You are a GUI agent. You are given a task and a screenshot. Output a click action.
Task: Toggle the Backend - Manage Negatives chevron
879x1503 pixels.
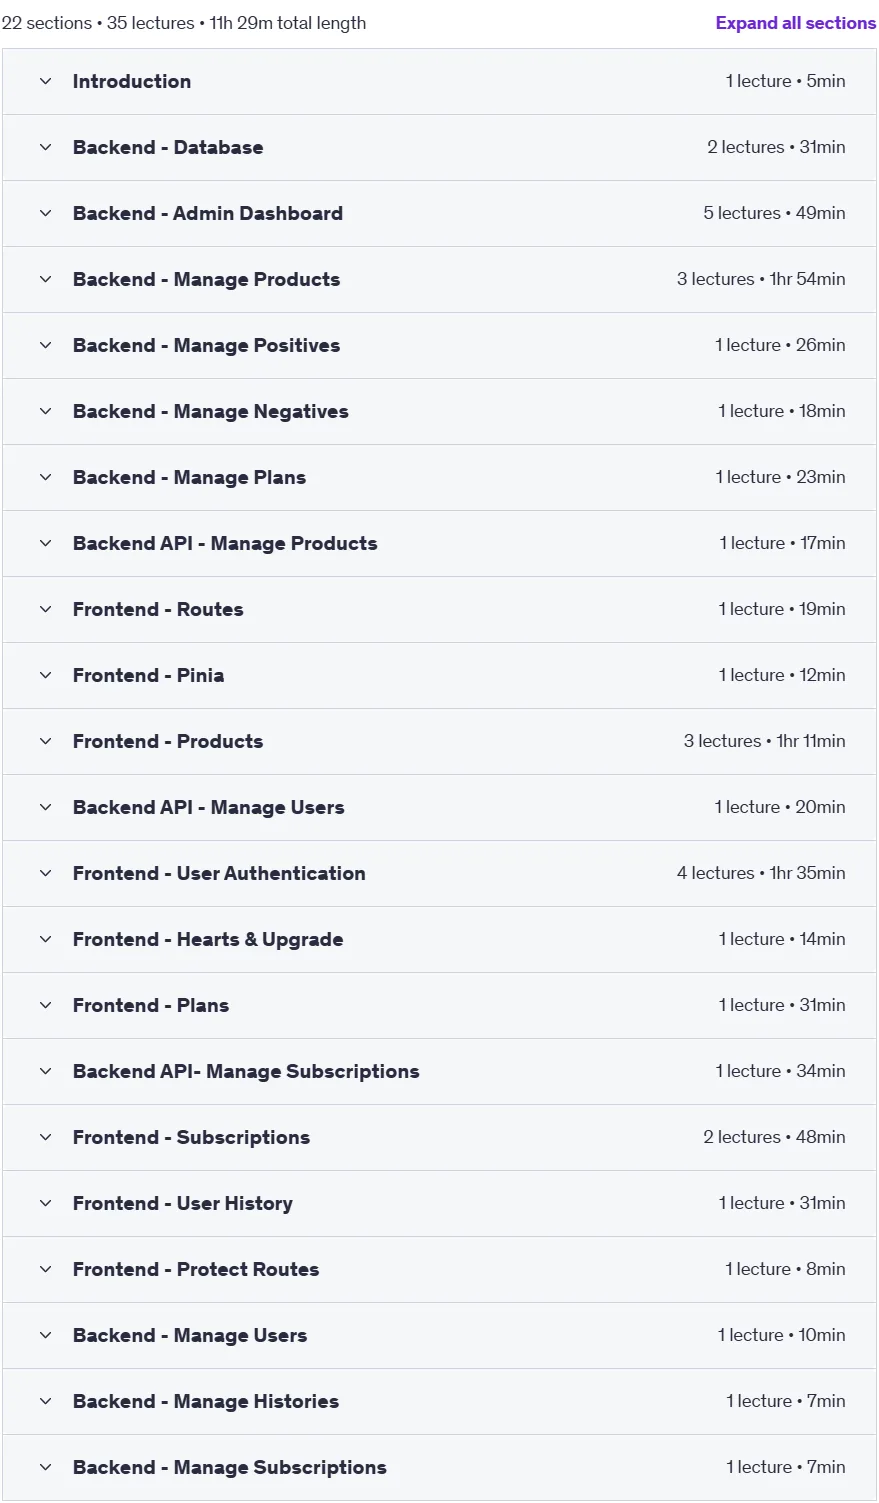(x=45, y=411)
